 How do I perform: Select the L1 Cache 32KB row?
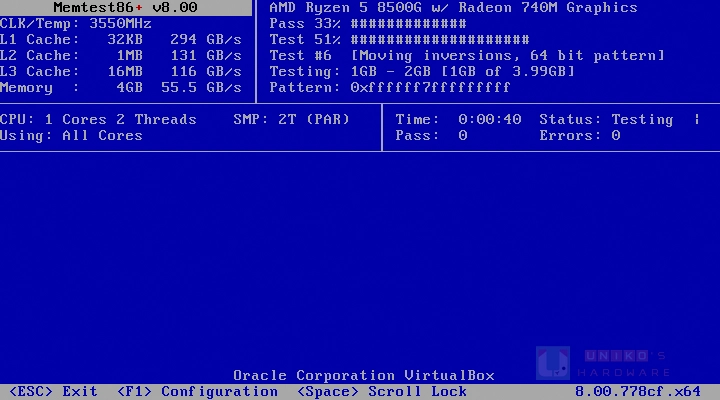pyautogui.click(x=121, y=39)
